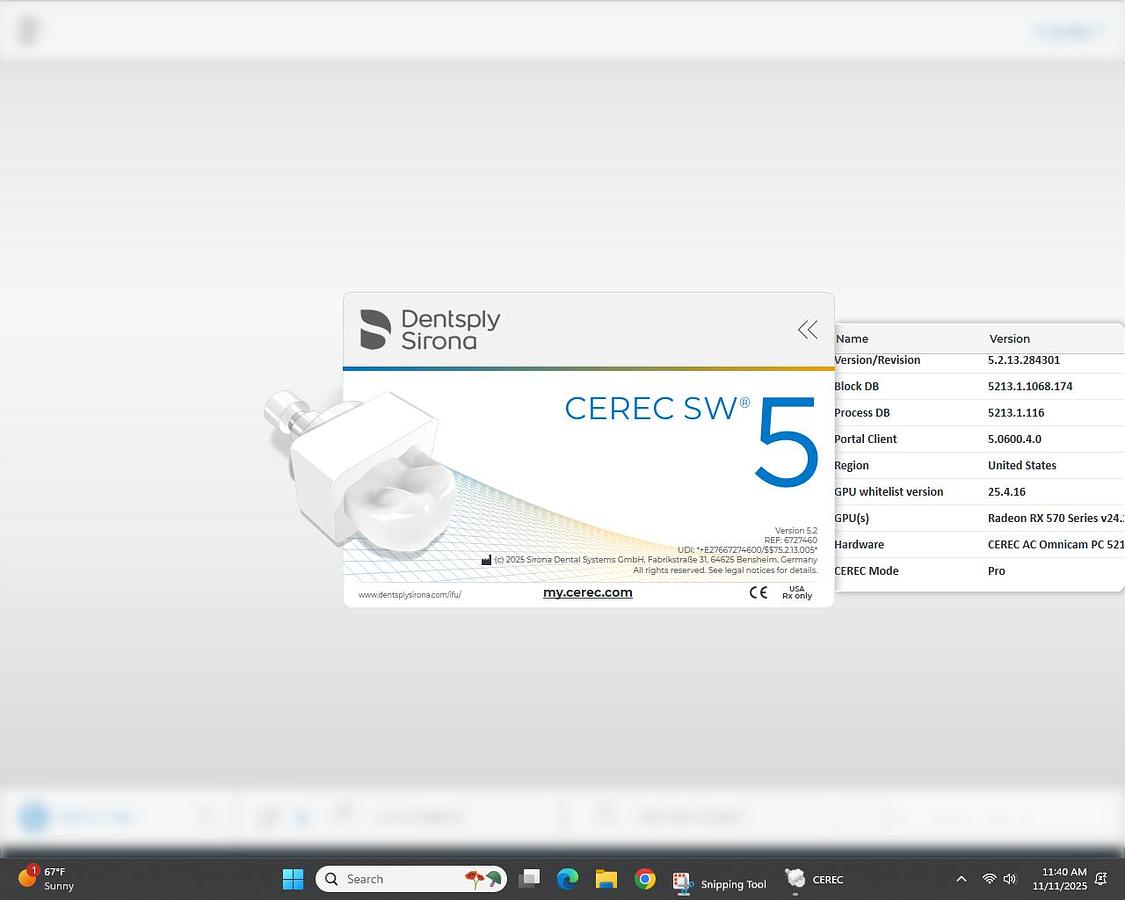This screenshot has width=1125, height=900.
Task: Click the Wi-Fi network icon in the tray
Action: [x=989, y=878]
